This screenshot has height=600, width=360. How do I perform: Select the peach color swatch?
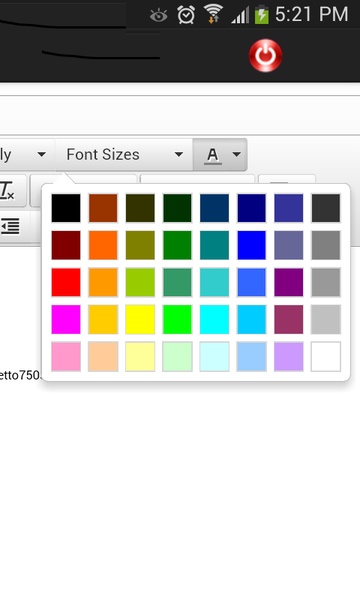pyautogui.click(x=103, y=356)
